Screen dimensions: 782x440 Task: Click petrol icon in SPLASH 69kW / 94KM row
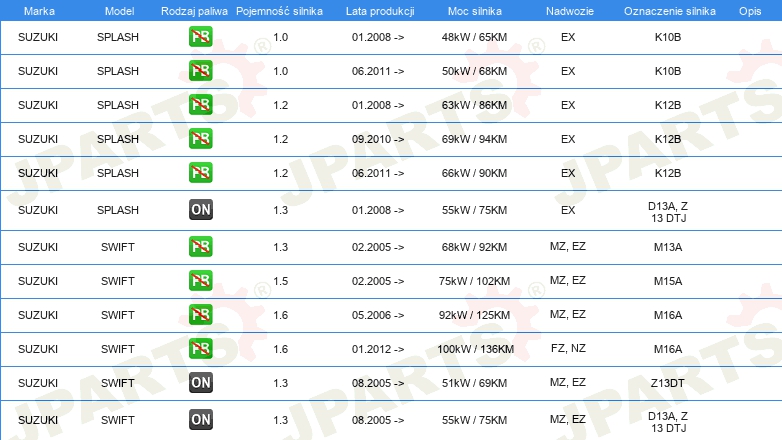(200, 139)
